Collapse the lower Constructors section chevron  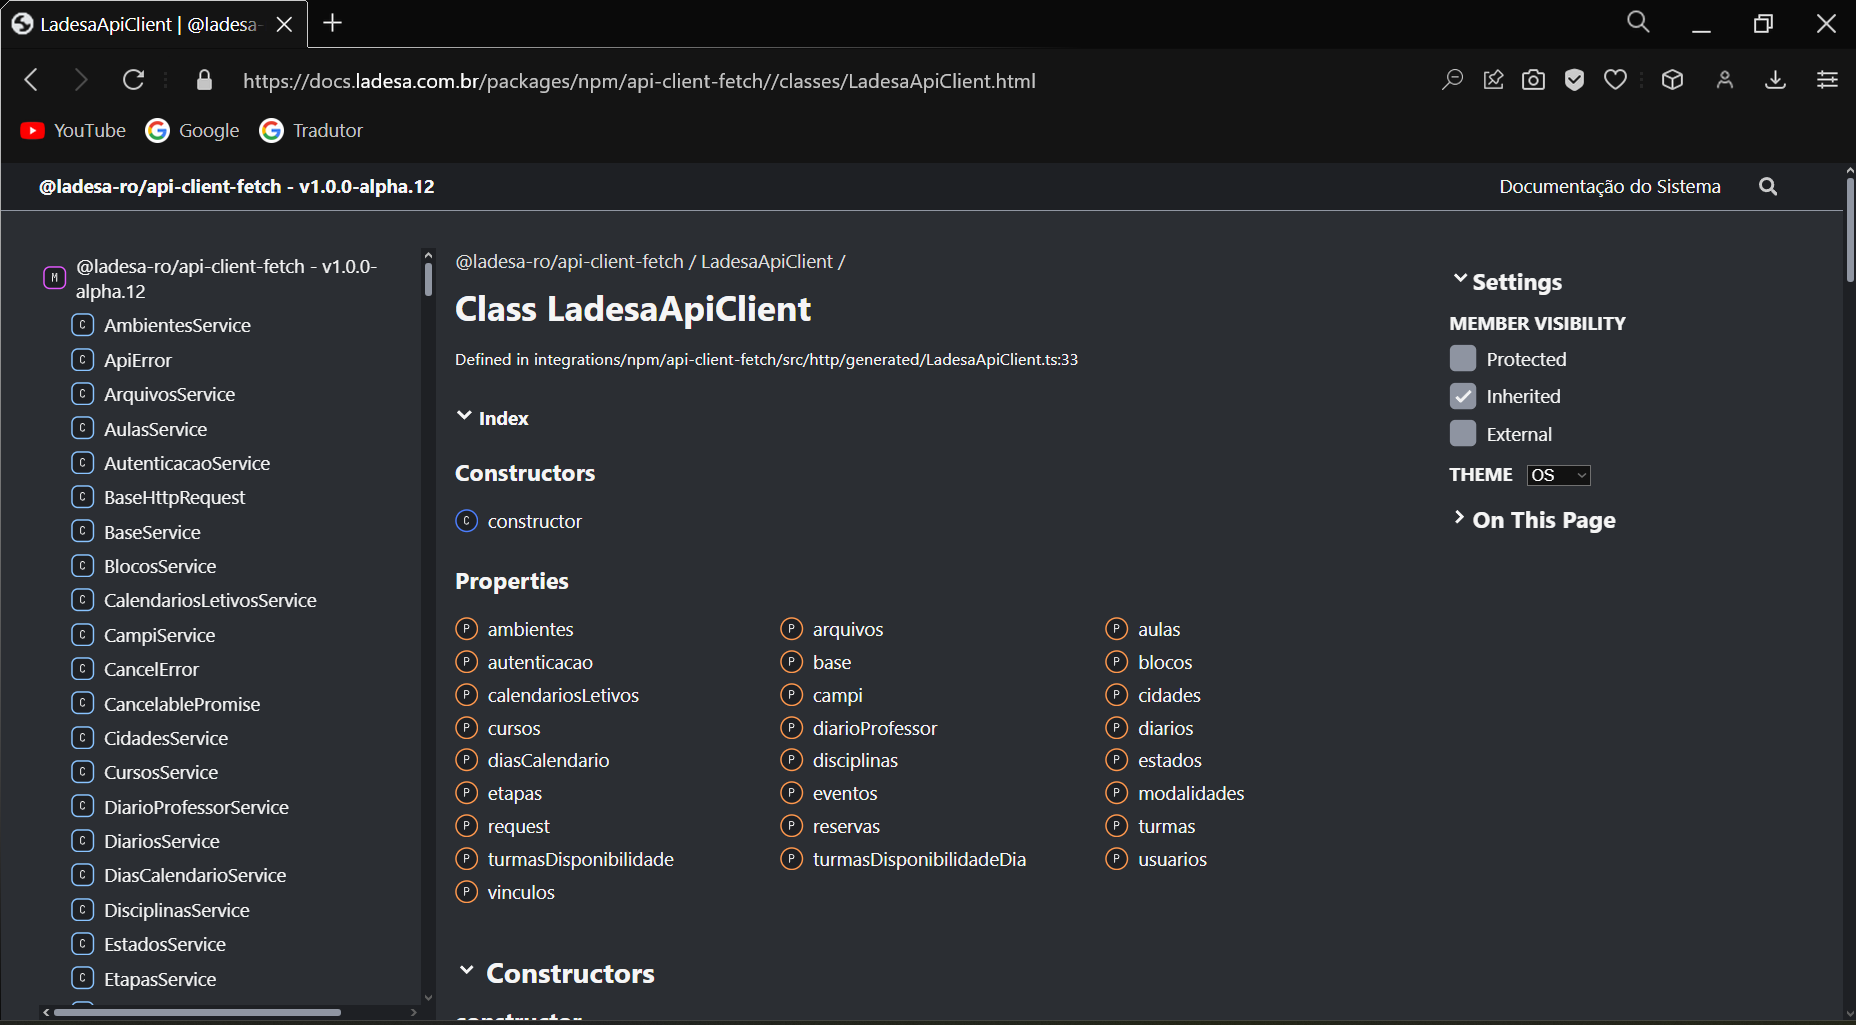(x=466, y=971)
